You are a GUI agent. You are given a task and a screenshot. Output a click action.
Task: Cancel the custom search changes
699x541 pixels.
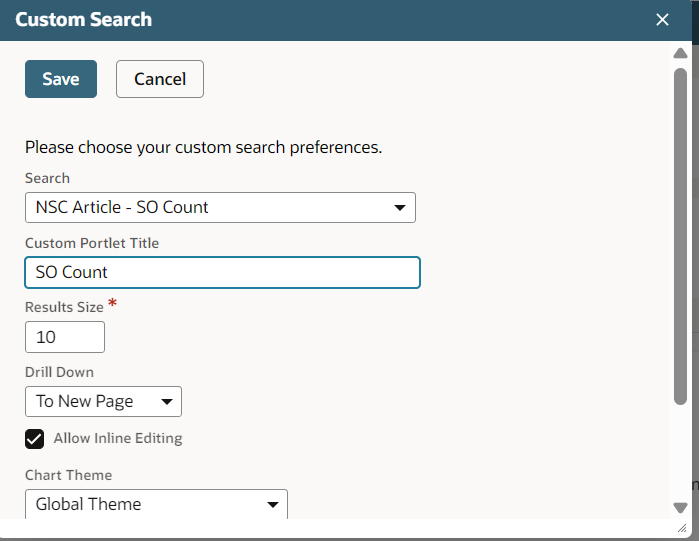pos(160,79)
